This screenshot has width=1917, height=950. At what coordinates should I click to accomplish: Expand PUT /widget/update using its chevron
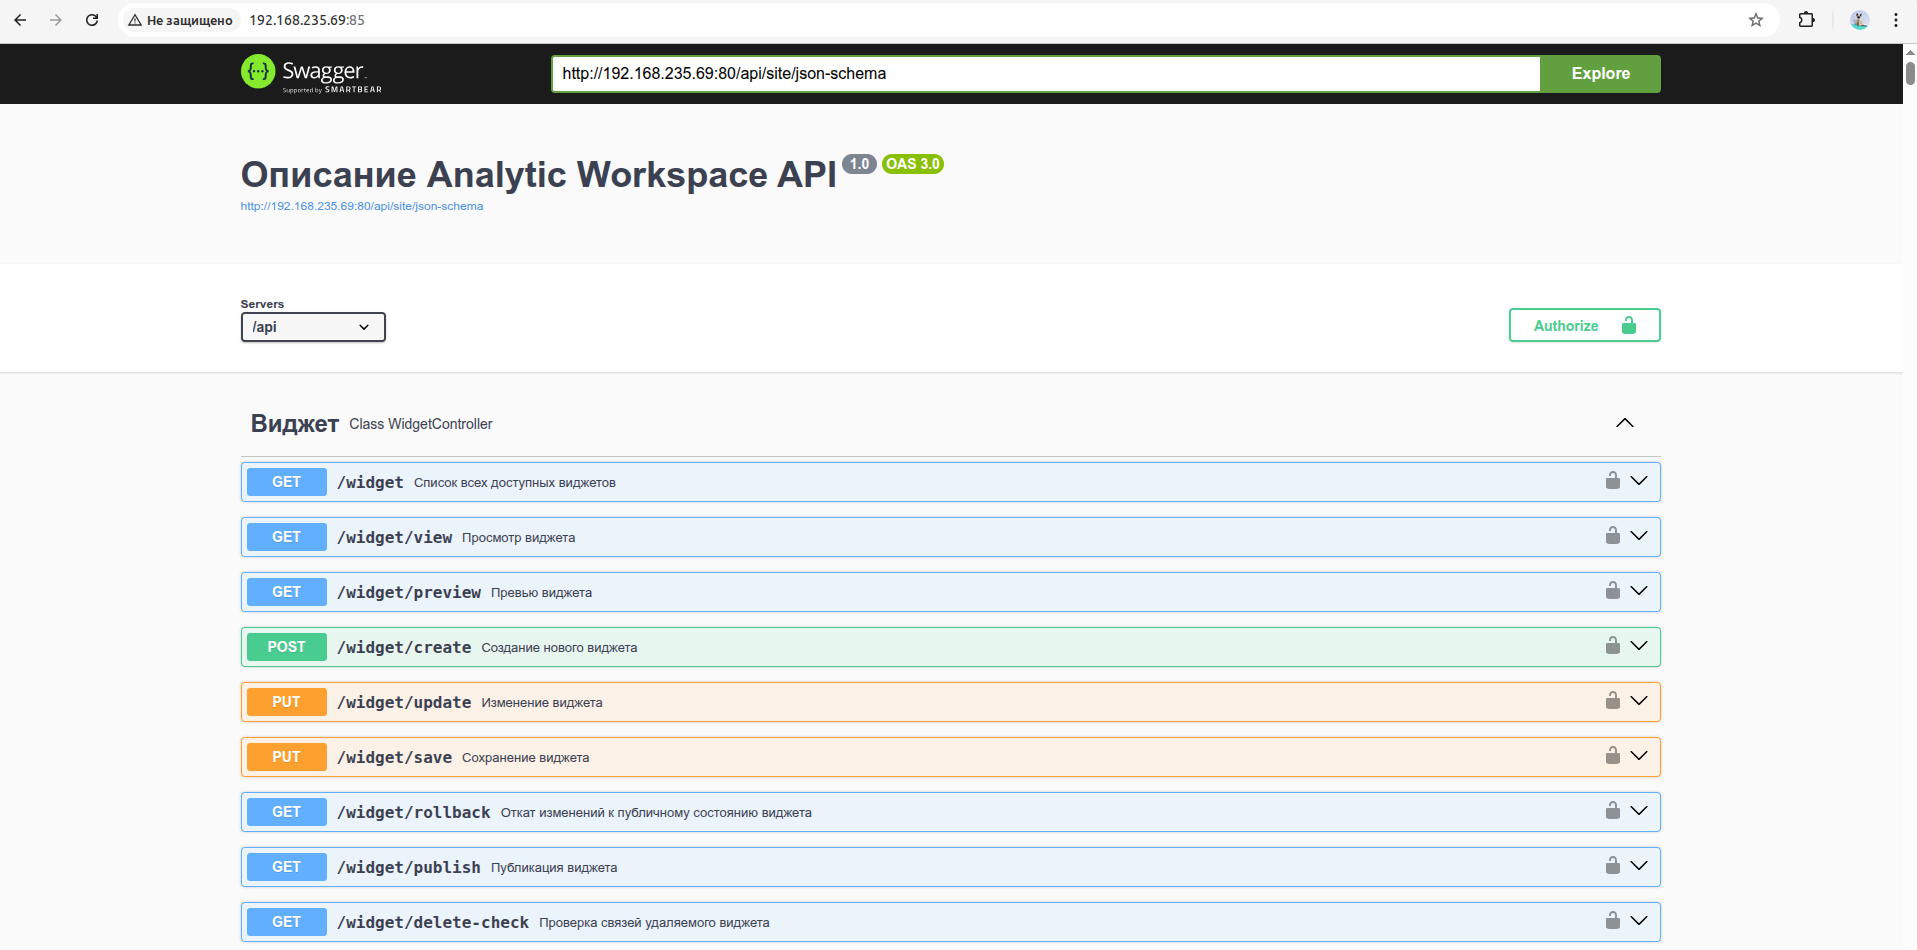pos(1638,701)
